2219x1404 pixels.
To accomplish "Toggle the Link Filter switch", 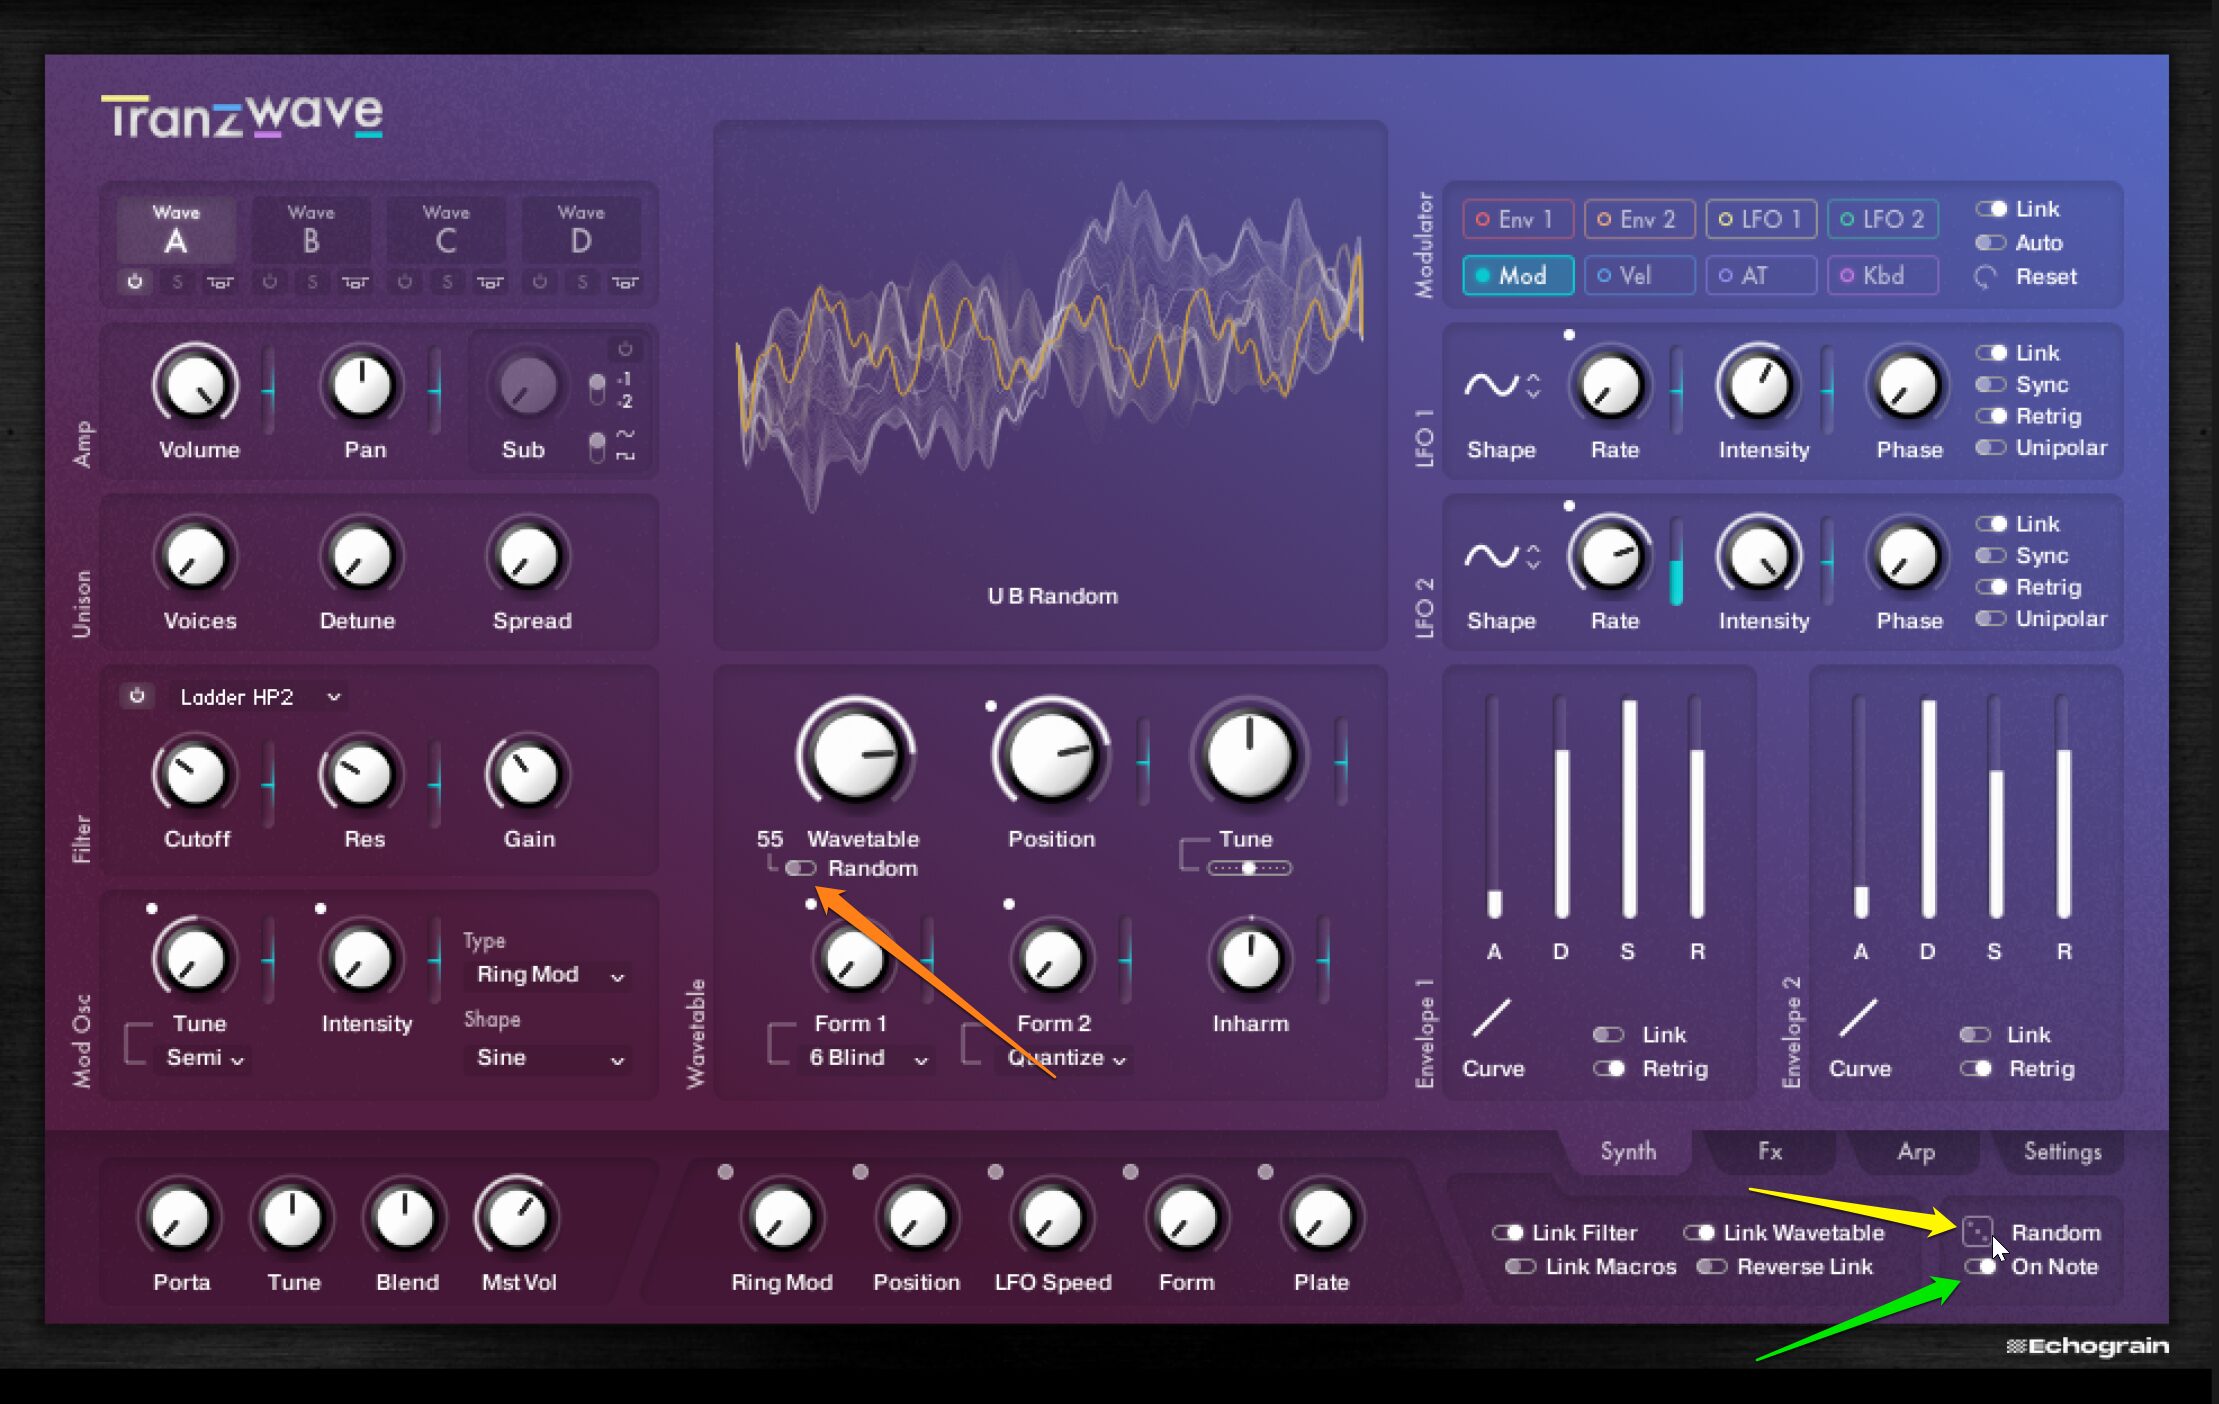I will pyautogui.click(x=1507, y=1232).
